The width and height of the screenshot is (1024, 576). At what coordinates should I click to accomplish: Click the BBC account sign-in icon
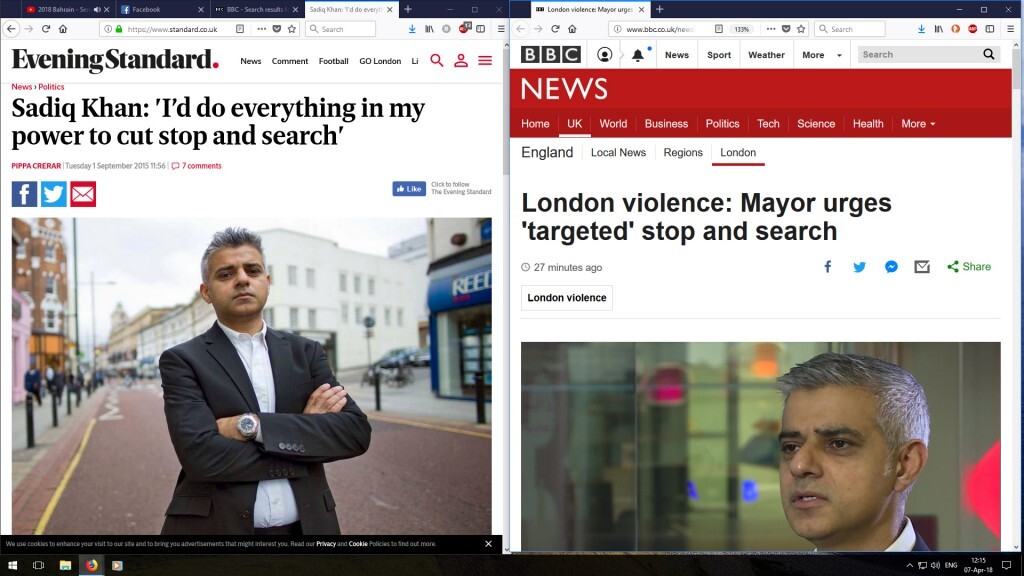604,55
